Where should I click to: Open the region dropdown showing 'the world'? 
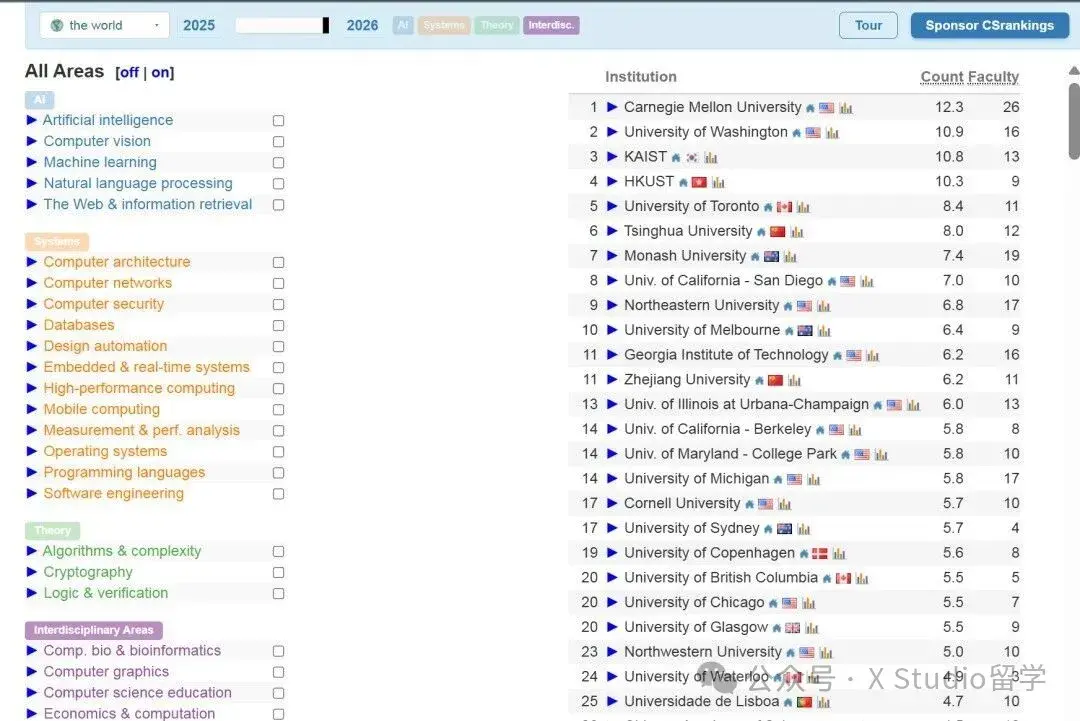click(x=104, y=25)
